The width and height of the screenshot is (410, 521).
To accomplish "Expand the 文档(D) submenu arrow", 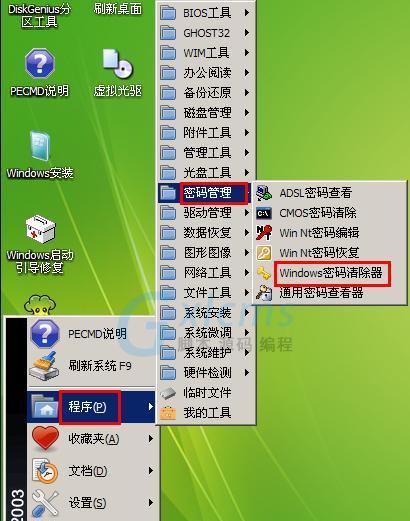I will (x=151, y=471).
